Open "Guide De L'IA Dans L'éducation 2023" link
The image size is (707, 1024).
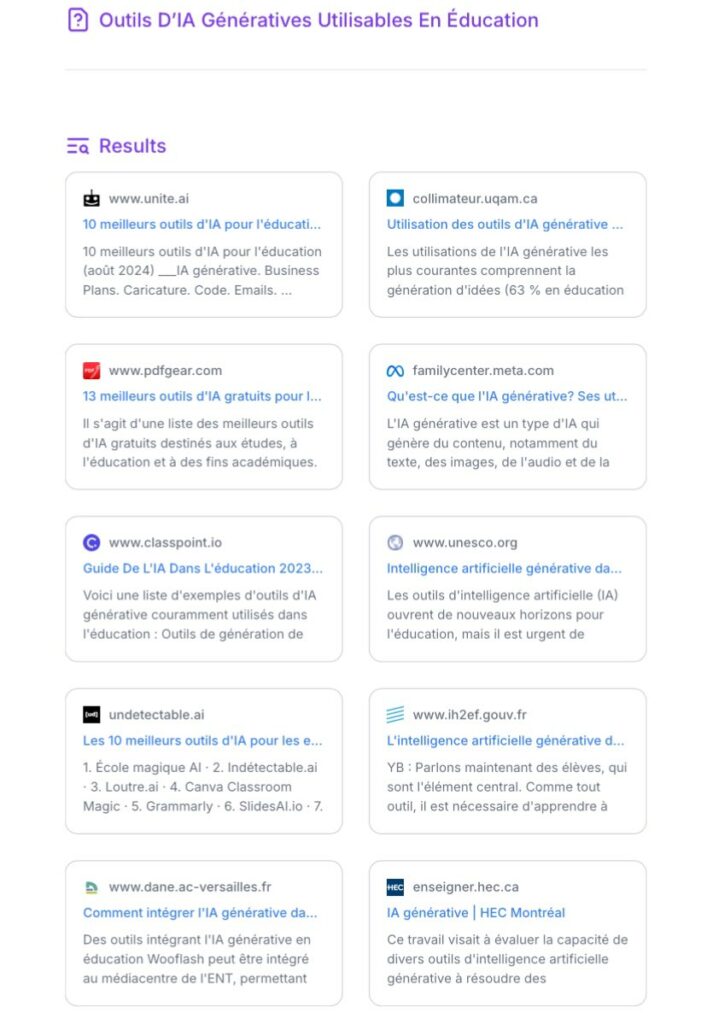[x=202, y=568]
